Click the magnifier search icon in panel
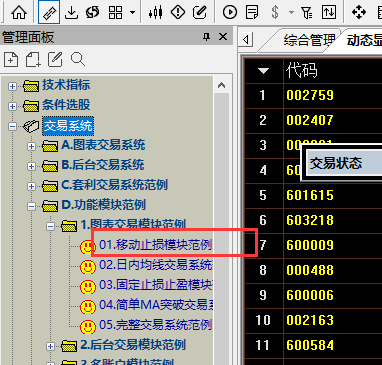This screenshot has height=365, width=382. pyautogui.click(x=78, y=59)
